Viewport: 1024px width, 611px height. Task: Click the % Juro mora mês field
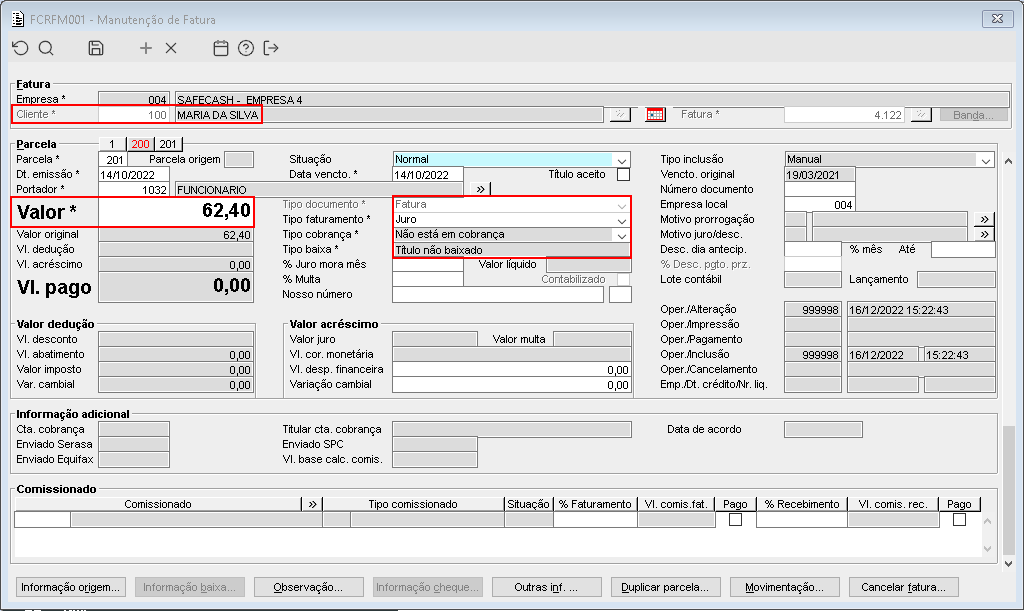[428, 264]
